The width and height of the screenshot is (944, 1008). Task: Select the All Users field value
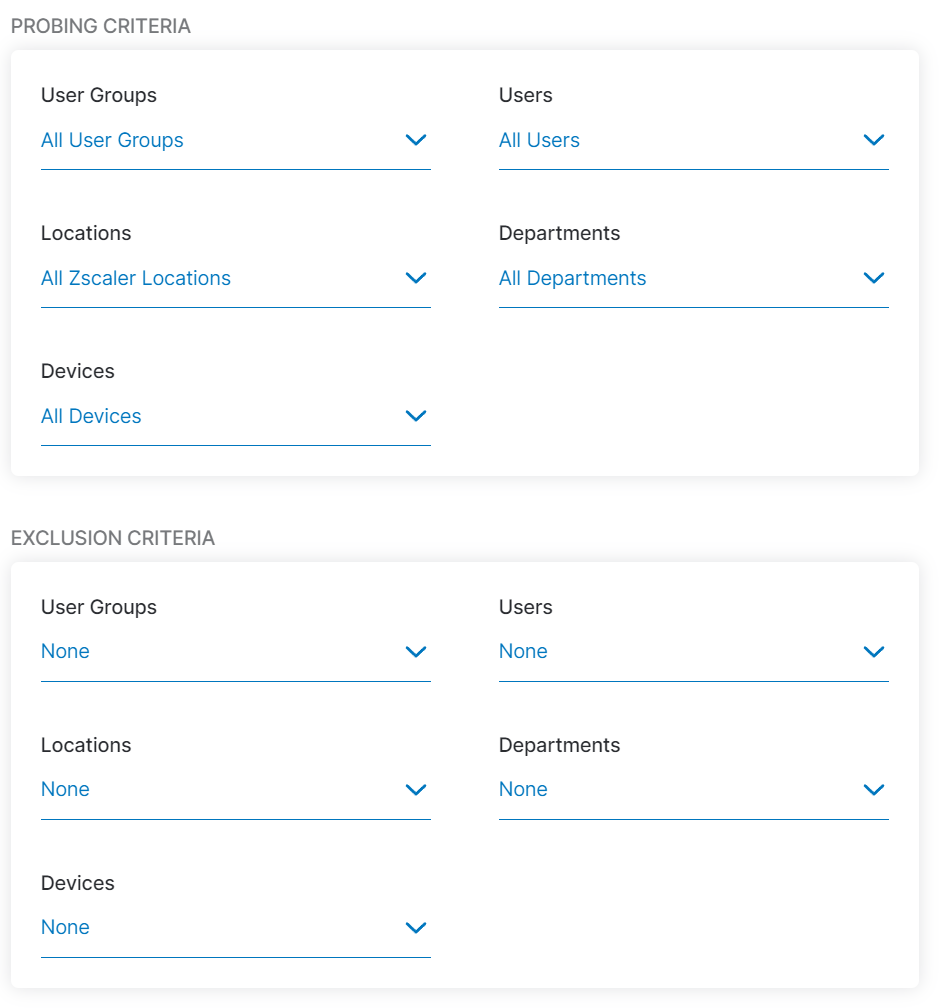[x=540, y=140]
